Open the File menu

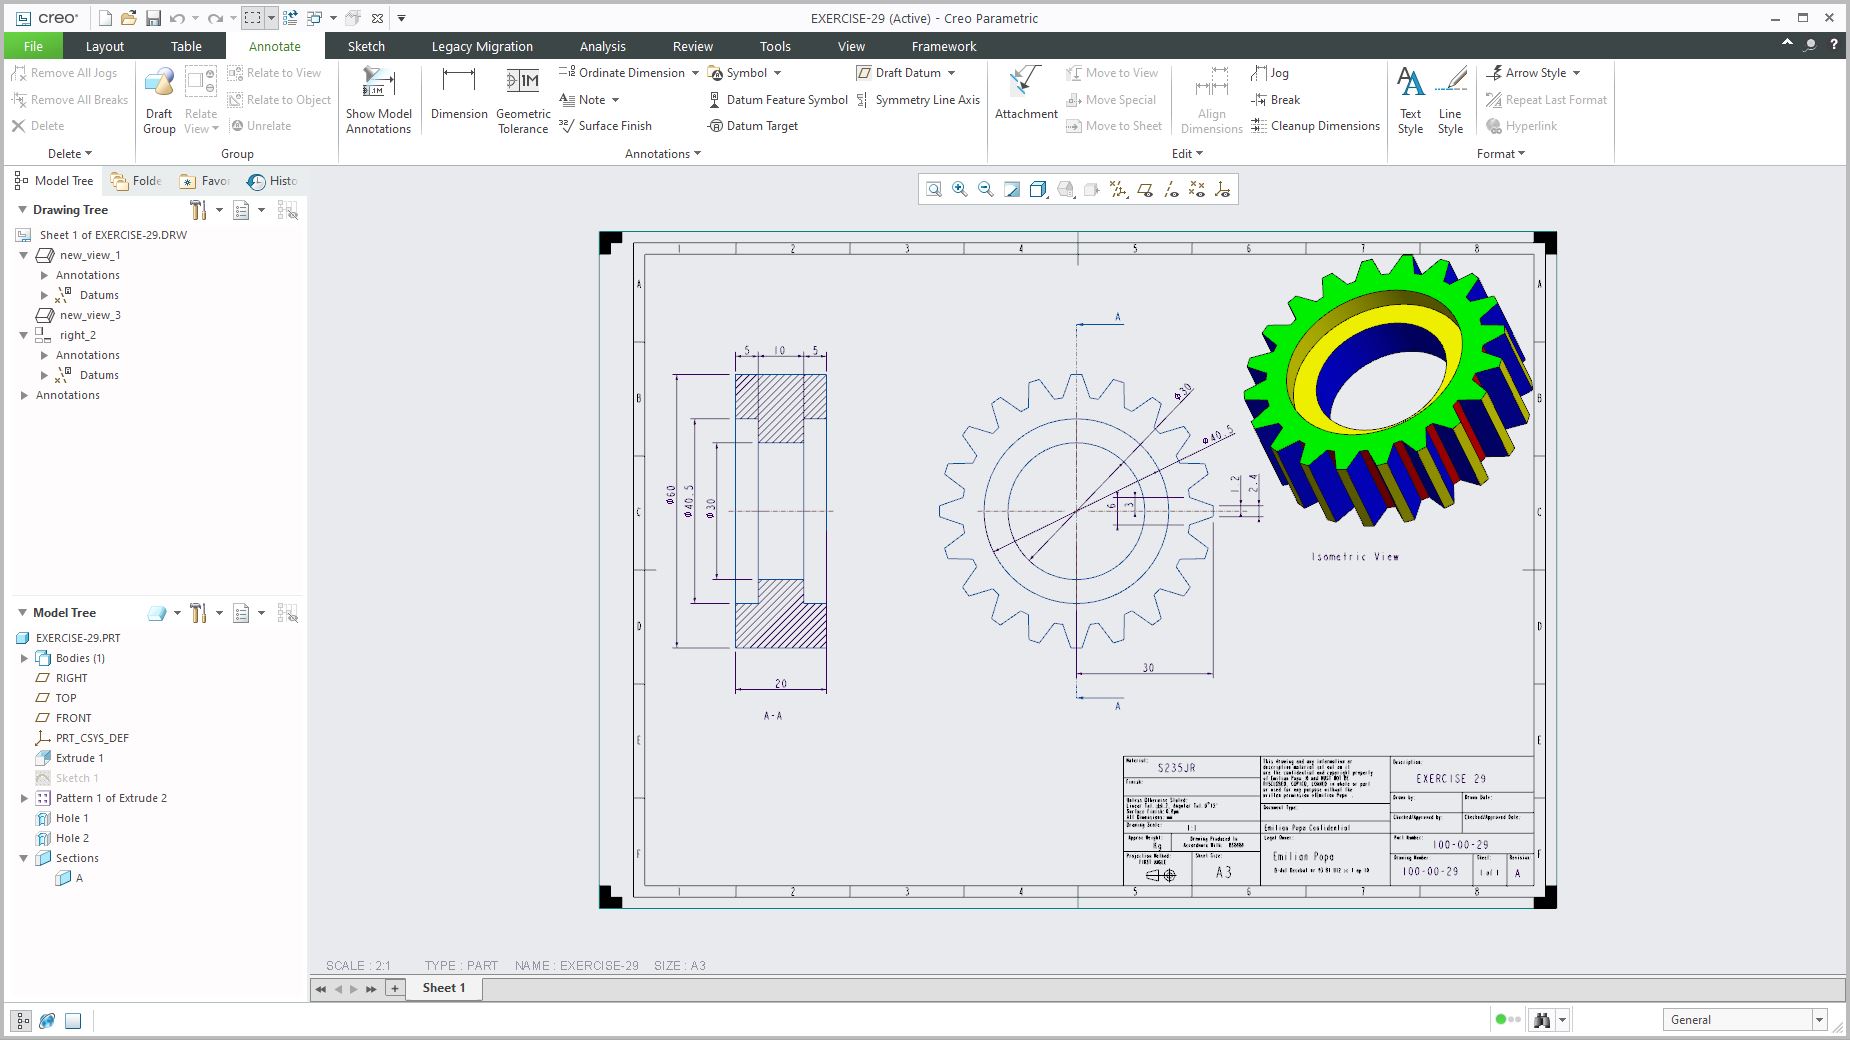[x=33, y=46]
